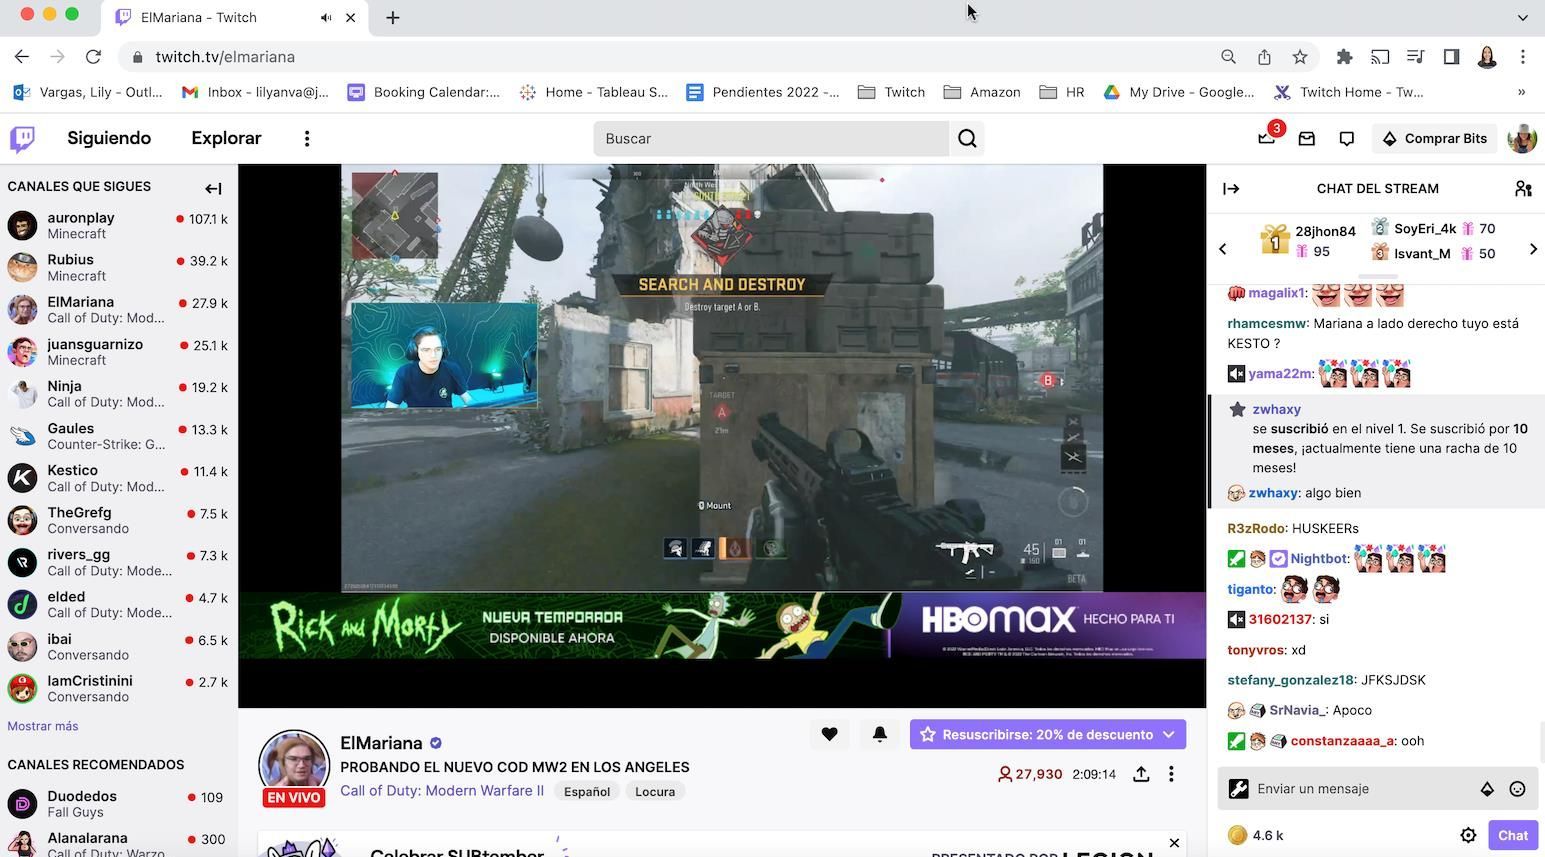Open Home - Tableau bookmark
The height and width of the screenshot is (857, 1545).
pos(593,92)
